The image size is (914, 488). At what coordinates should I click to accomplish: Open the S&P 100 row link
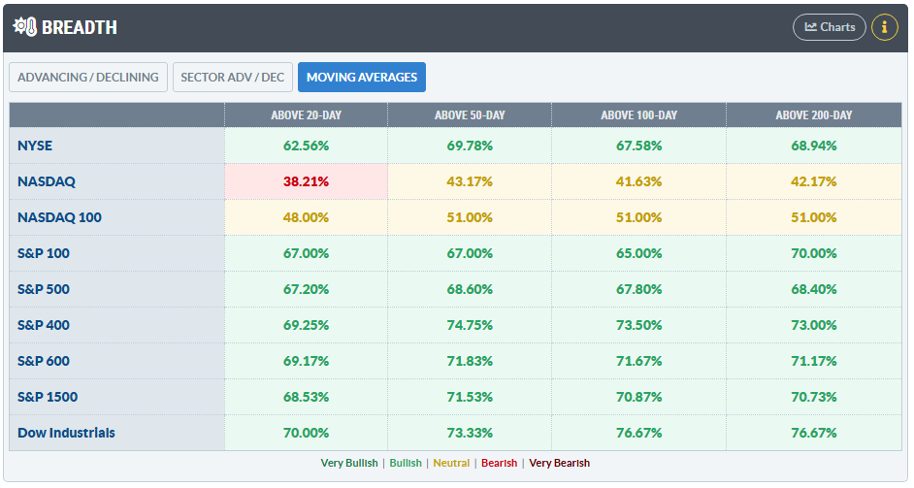(x=44, y=254)
